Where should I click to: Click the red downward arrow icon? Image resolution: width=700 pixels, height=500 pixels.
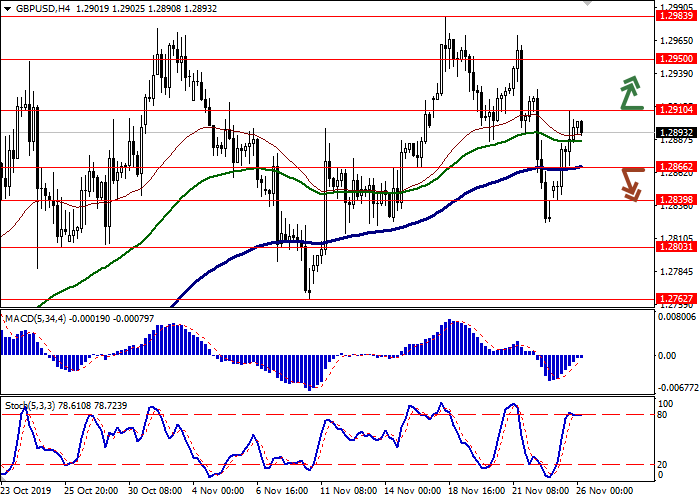(x=629, y=183)
